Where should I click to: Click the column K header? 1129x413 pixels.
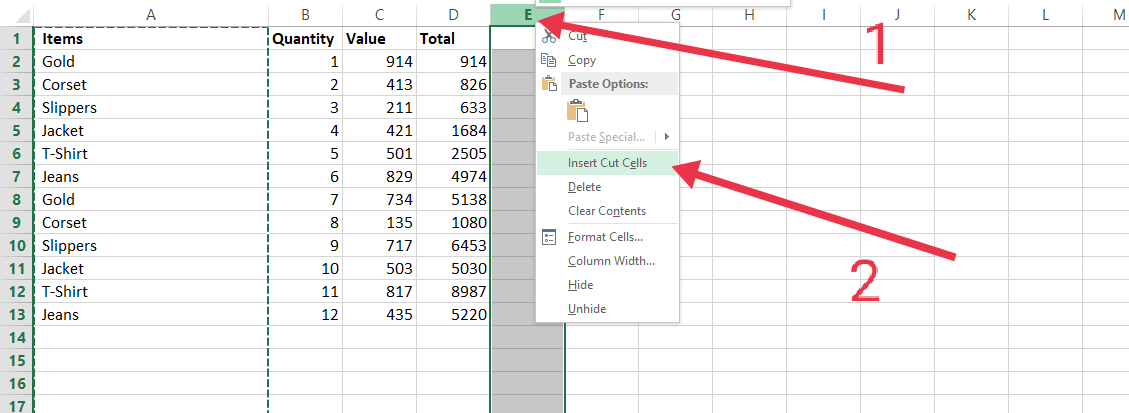tap(971, 15)
